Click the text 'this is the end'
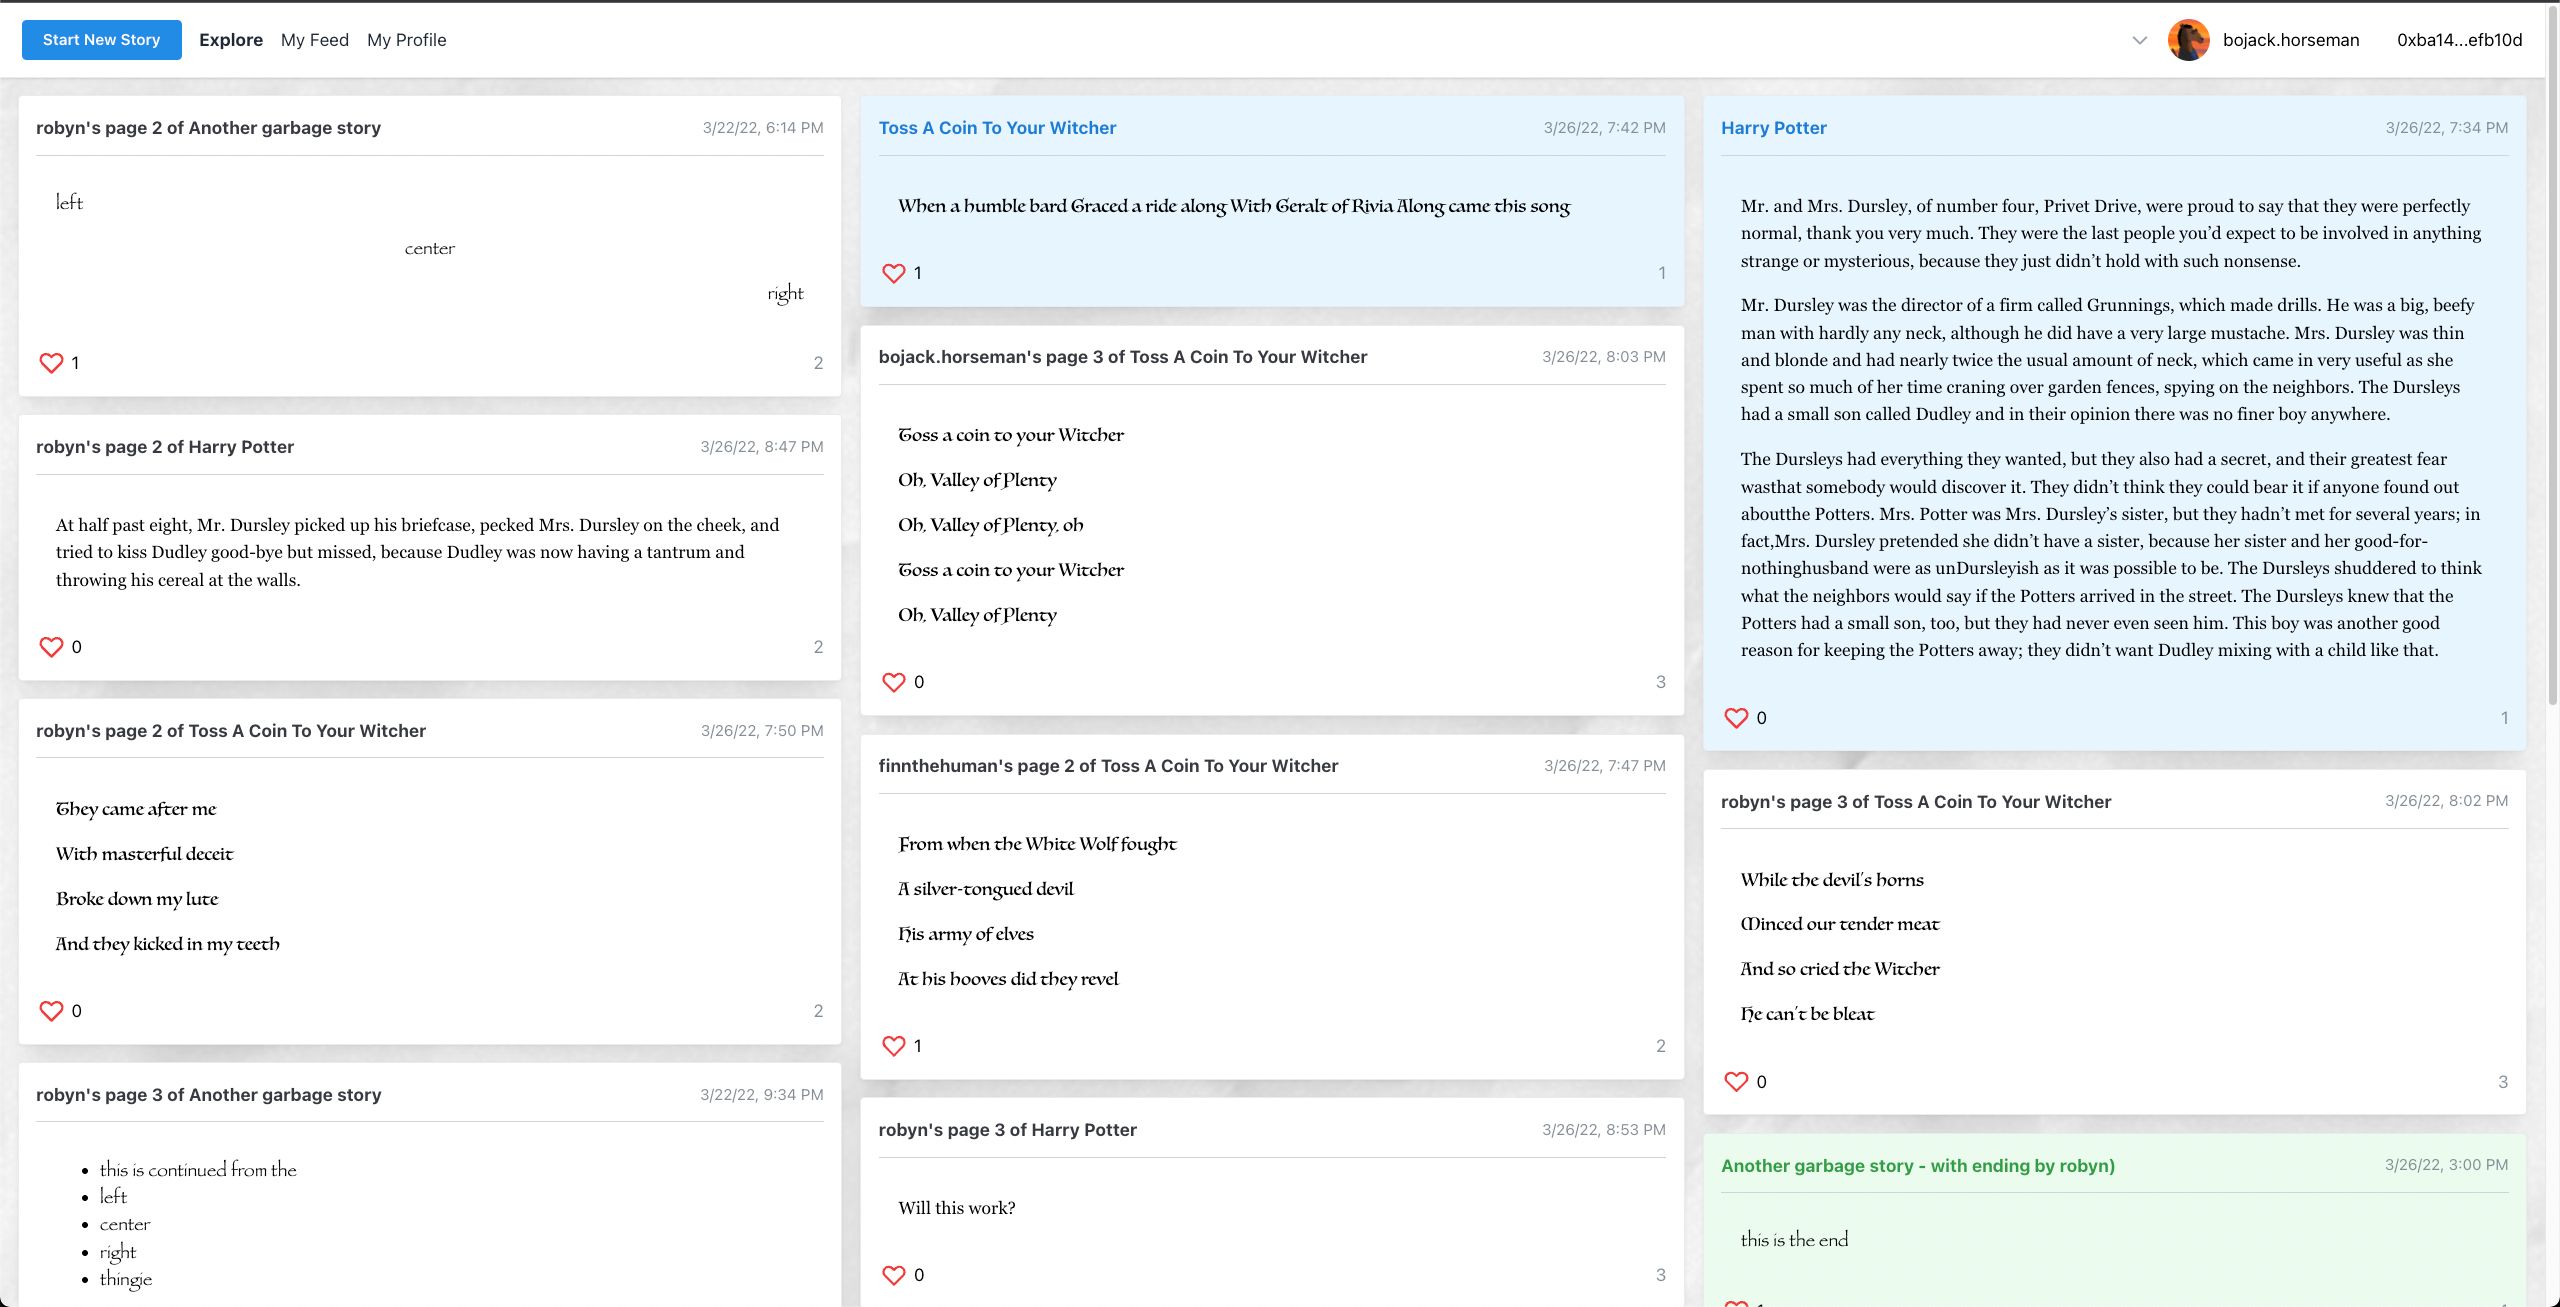The height and width of the screenshot is (1307, 2560). 1794,1240
